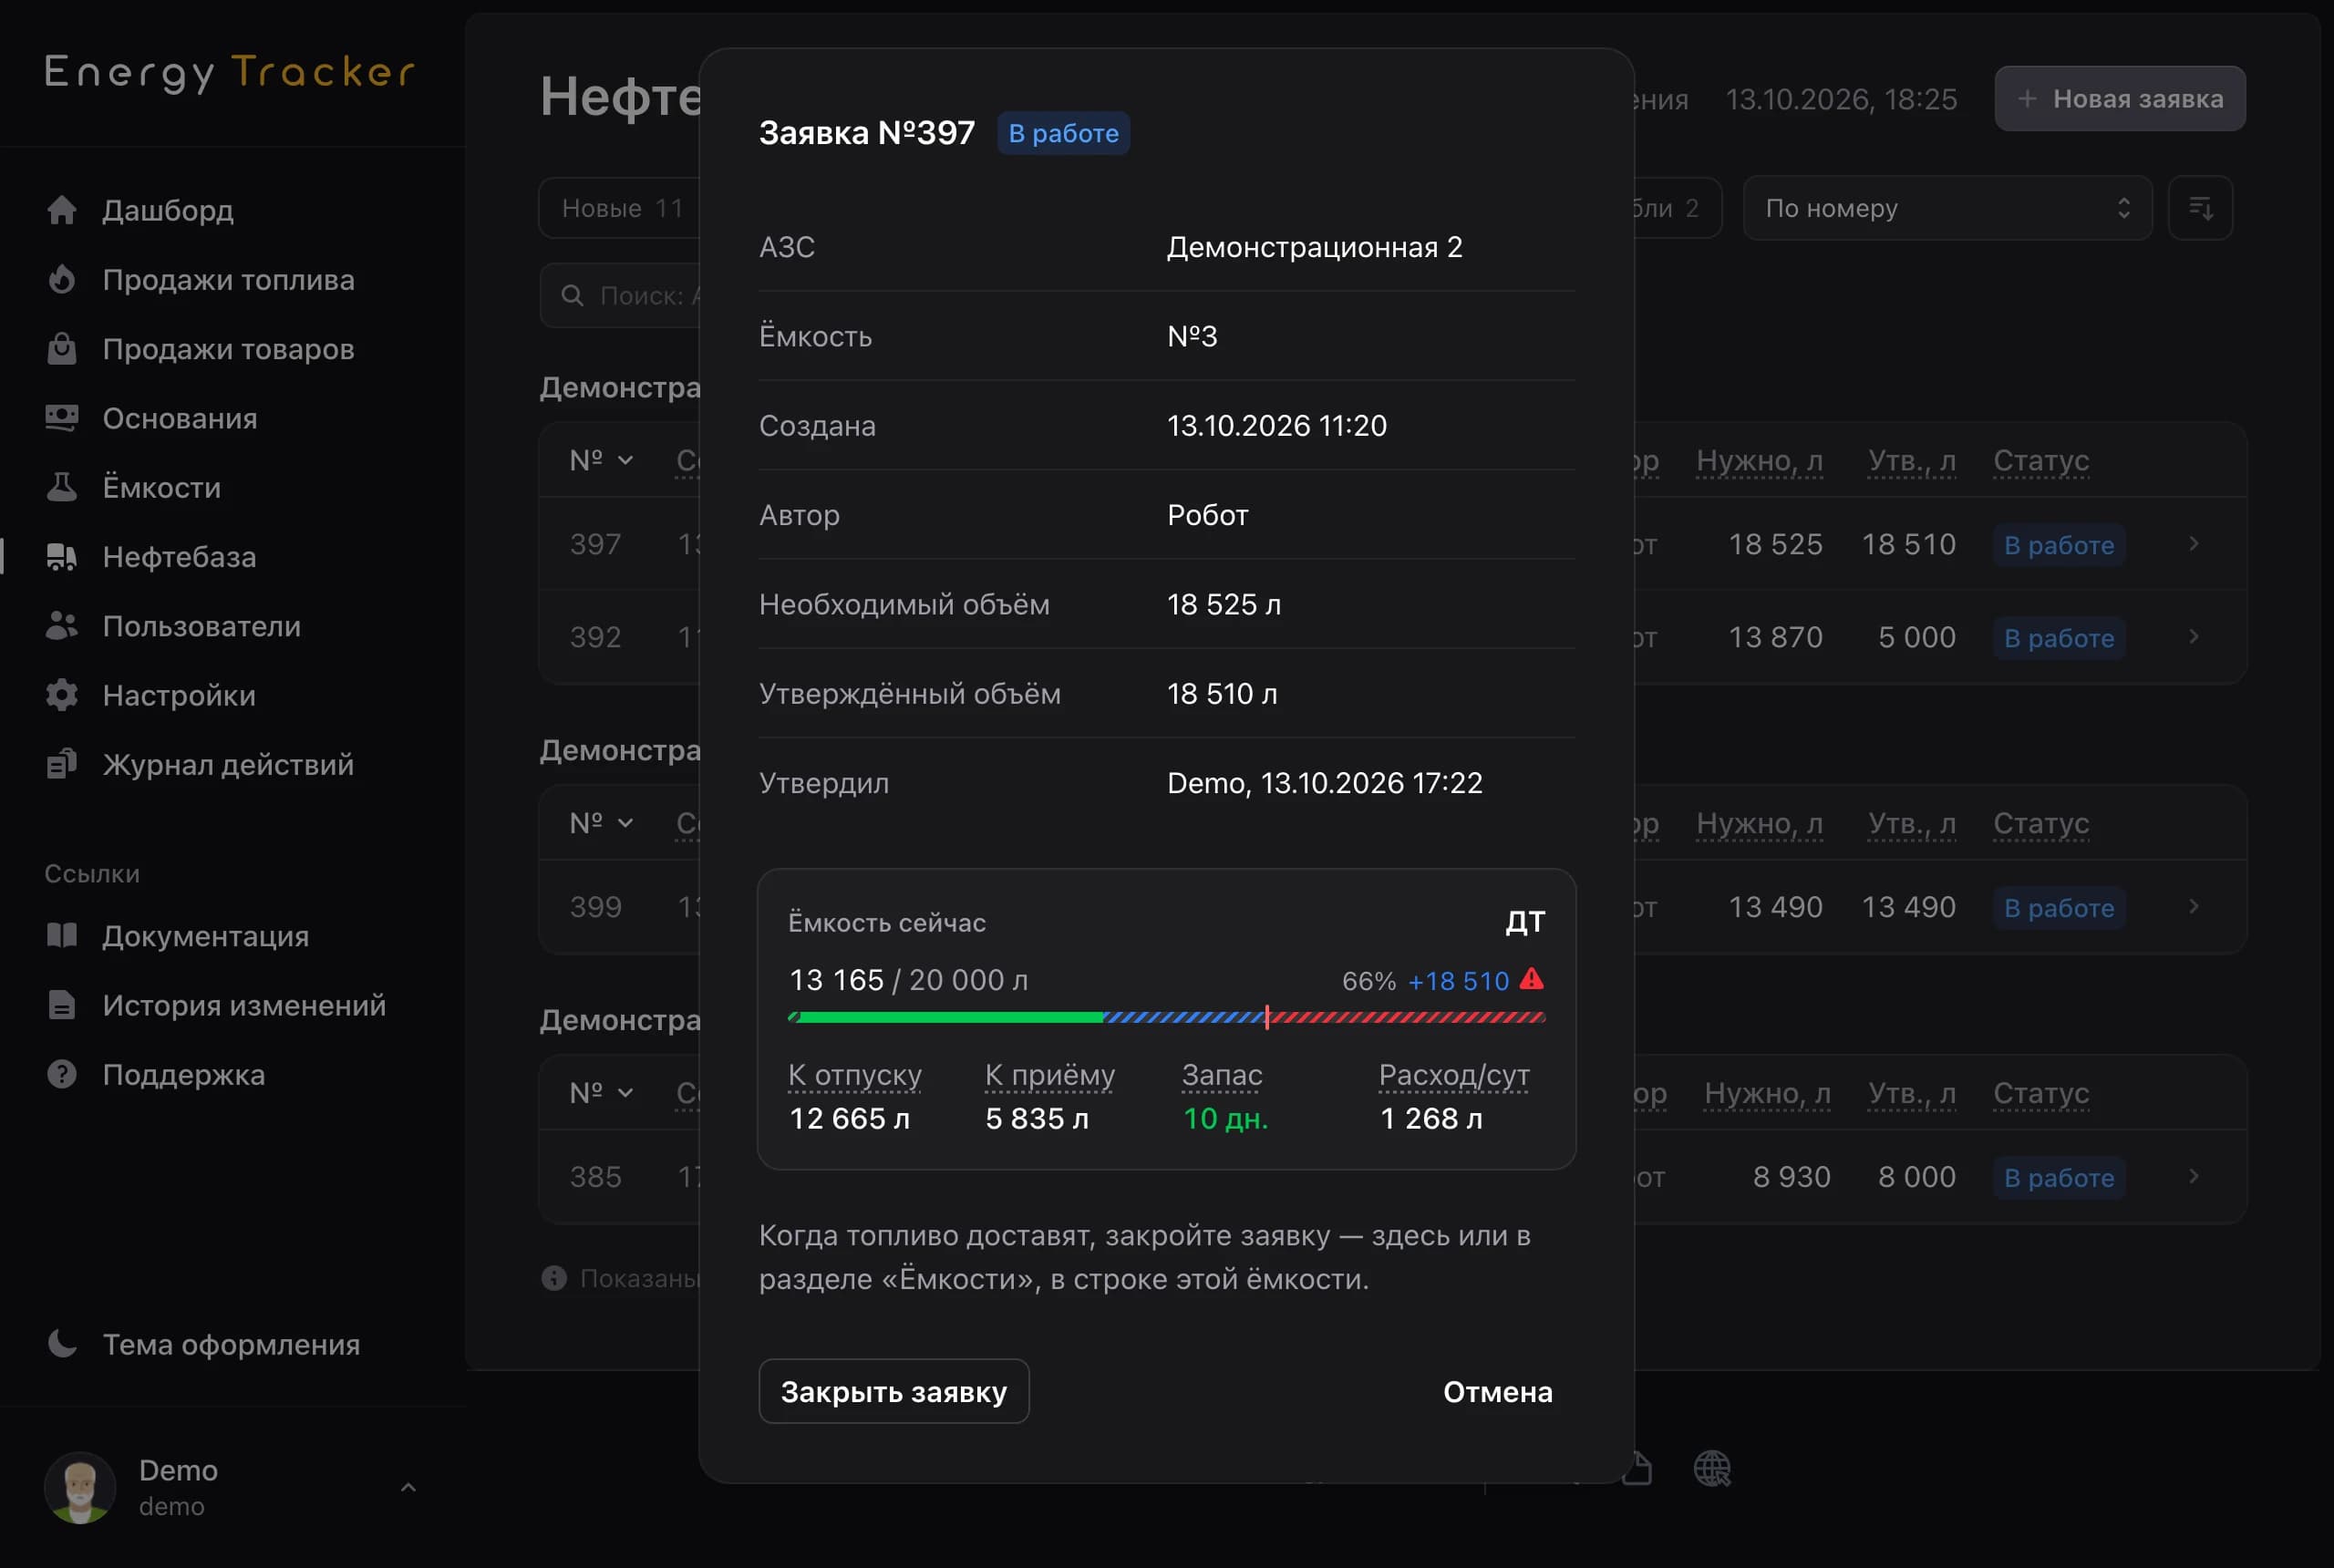Select the Новые 11 filter tab
The width and height of the screenshot is (2334, 1568).
tap(622, 208)
